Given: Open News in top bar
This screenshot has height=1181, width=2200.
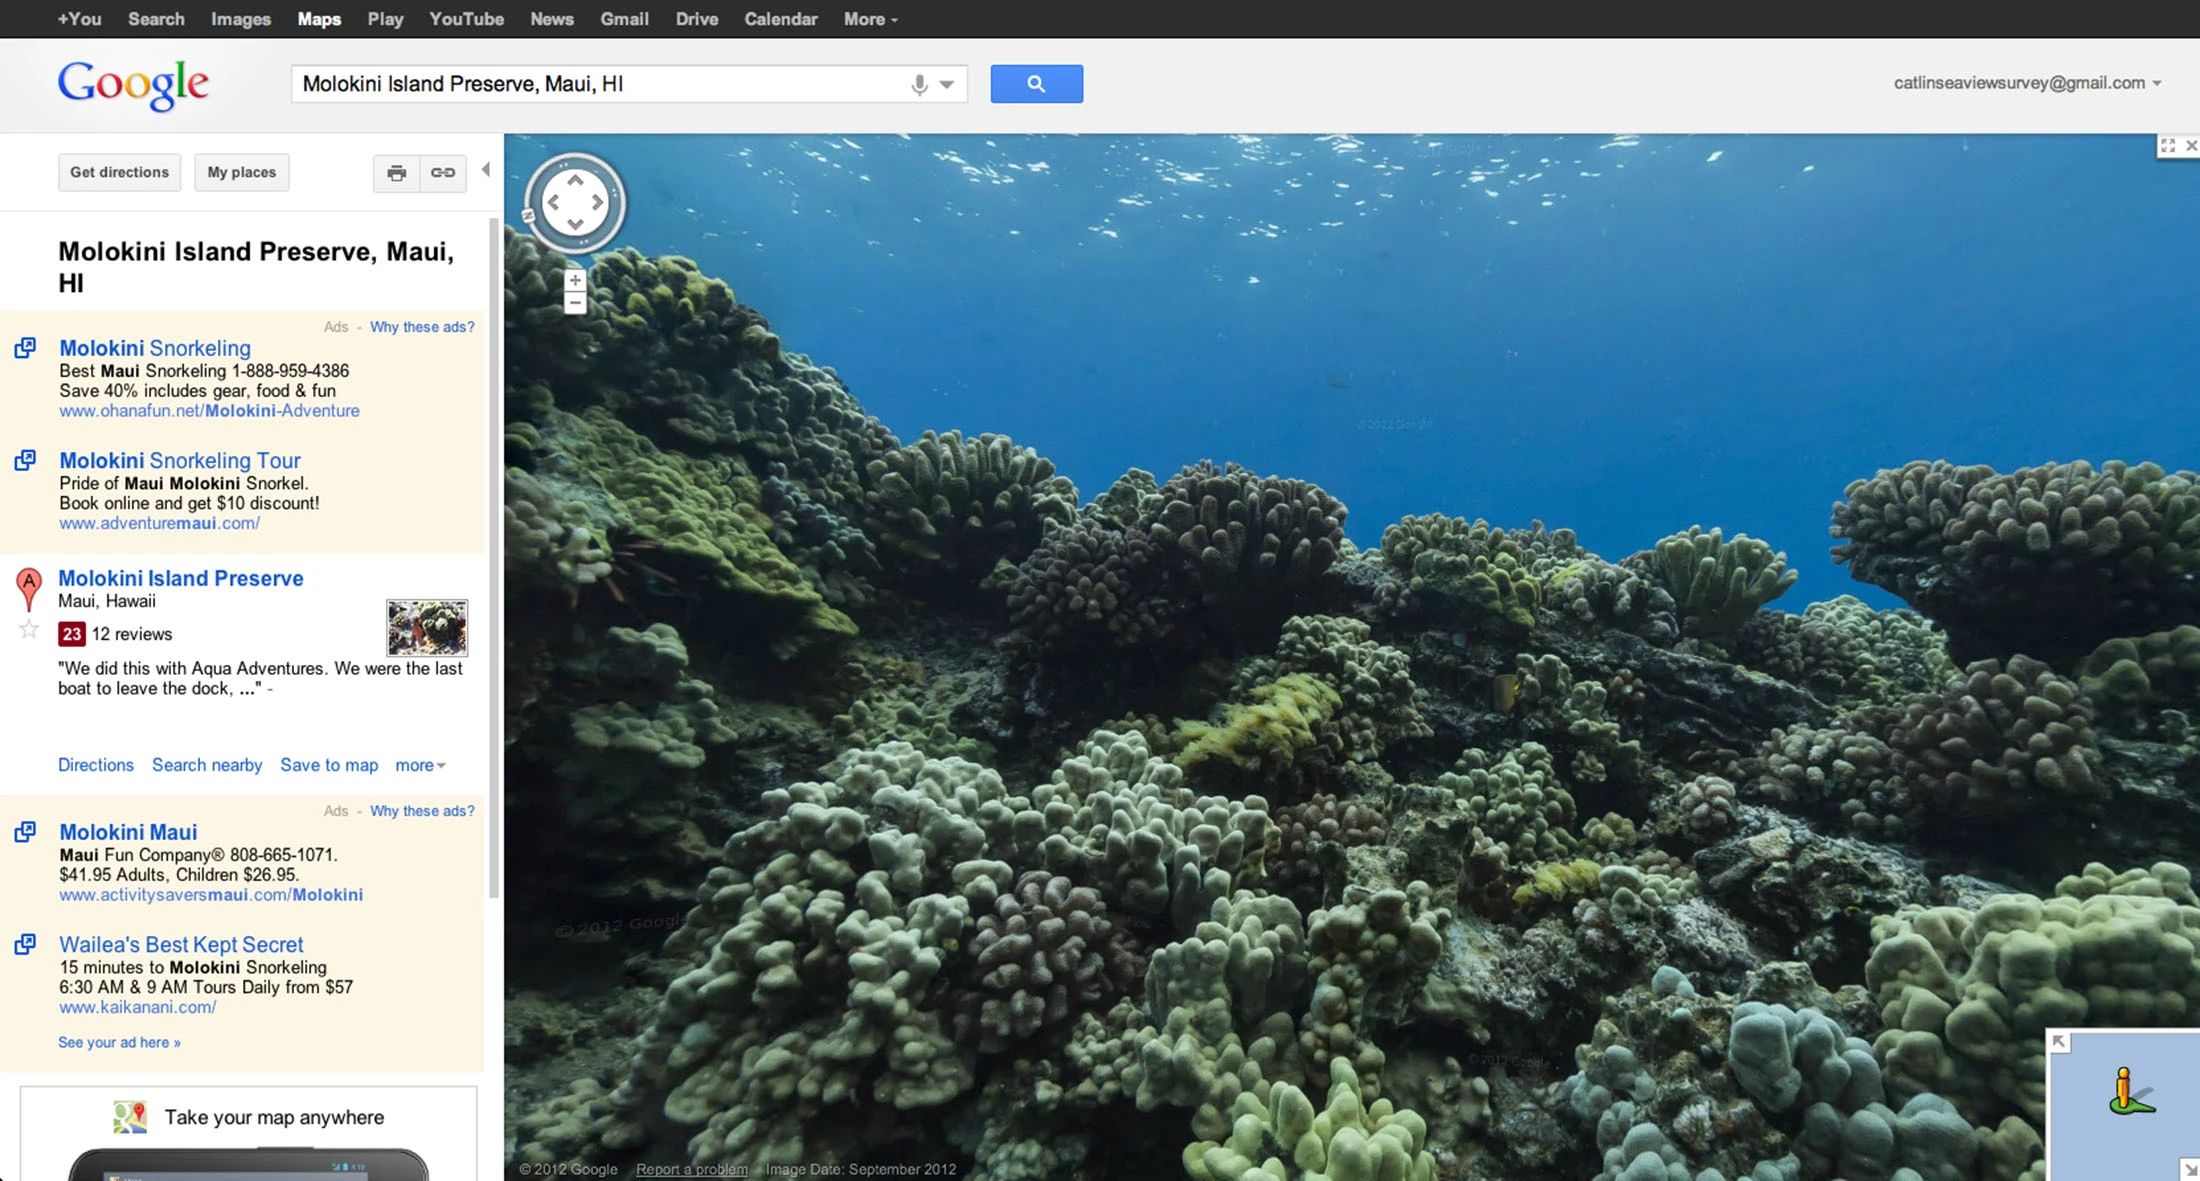Looking at the screenshot, I should tap(552, 19).
